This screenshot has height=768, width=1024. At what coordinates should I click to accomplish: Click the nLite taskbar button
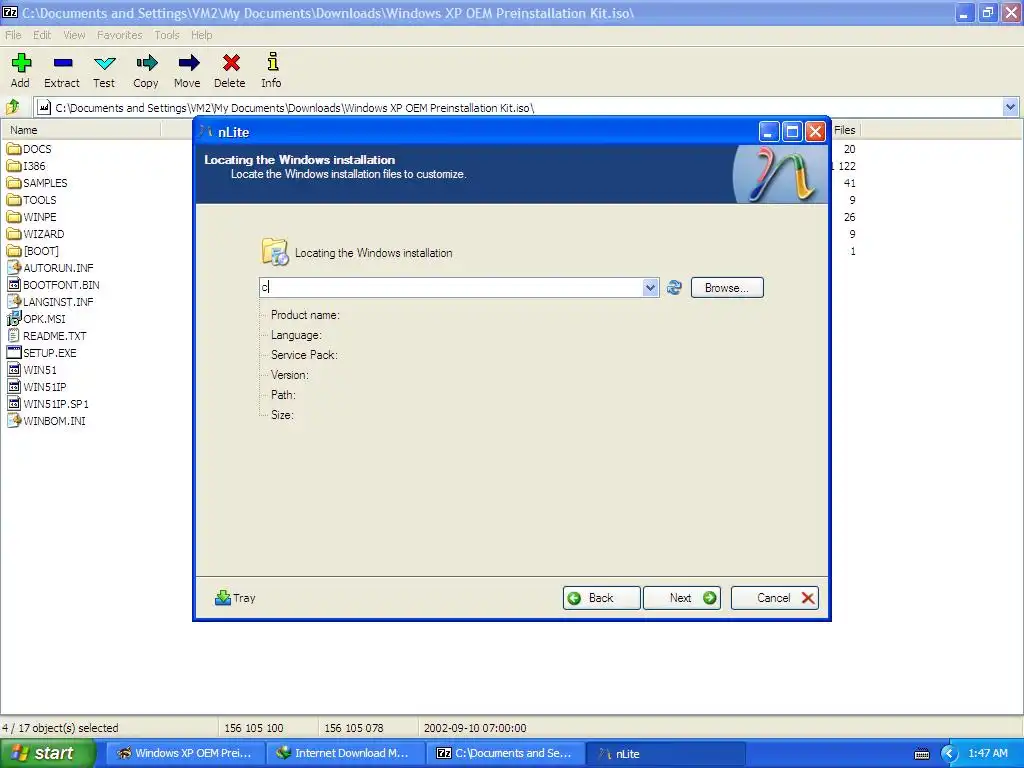pos(665,753)
